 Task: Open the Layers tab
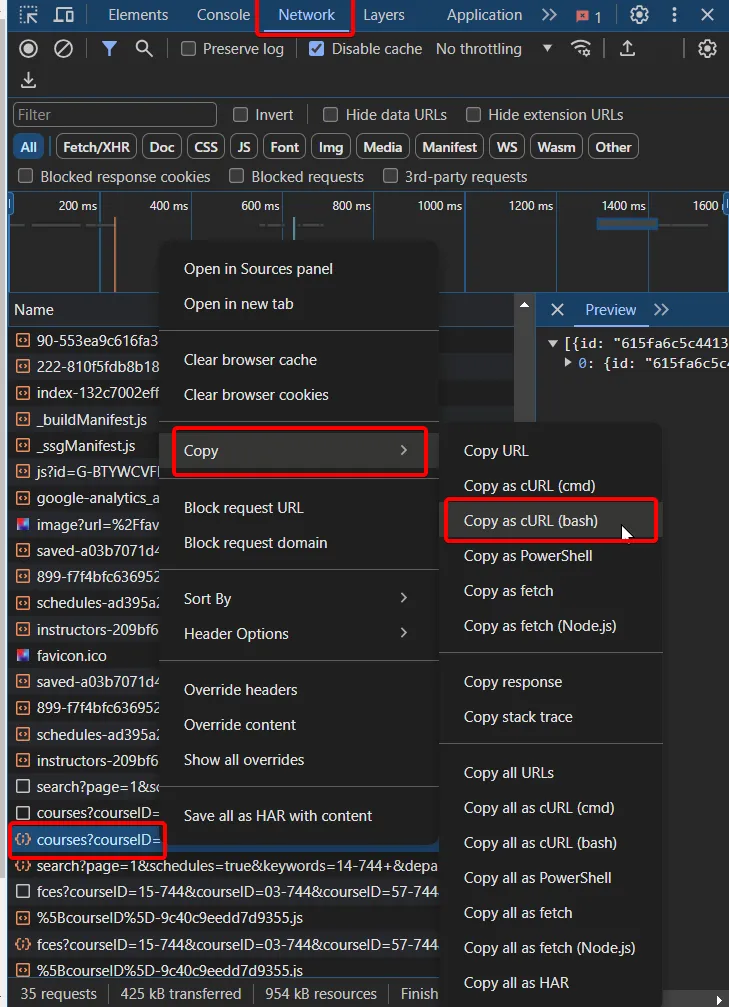point(383,15)
